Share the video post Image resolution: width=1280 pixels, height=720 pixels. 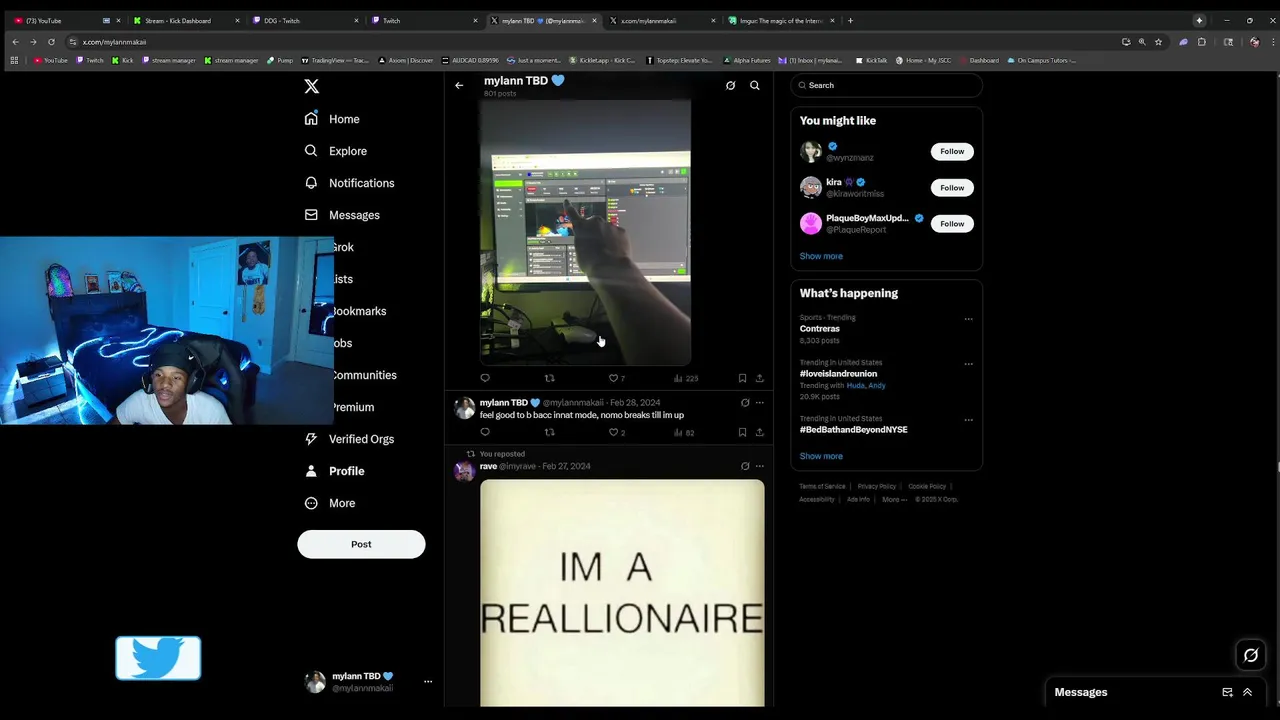pyautogui.click(x=759, y=378)
